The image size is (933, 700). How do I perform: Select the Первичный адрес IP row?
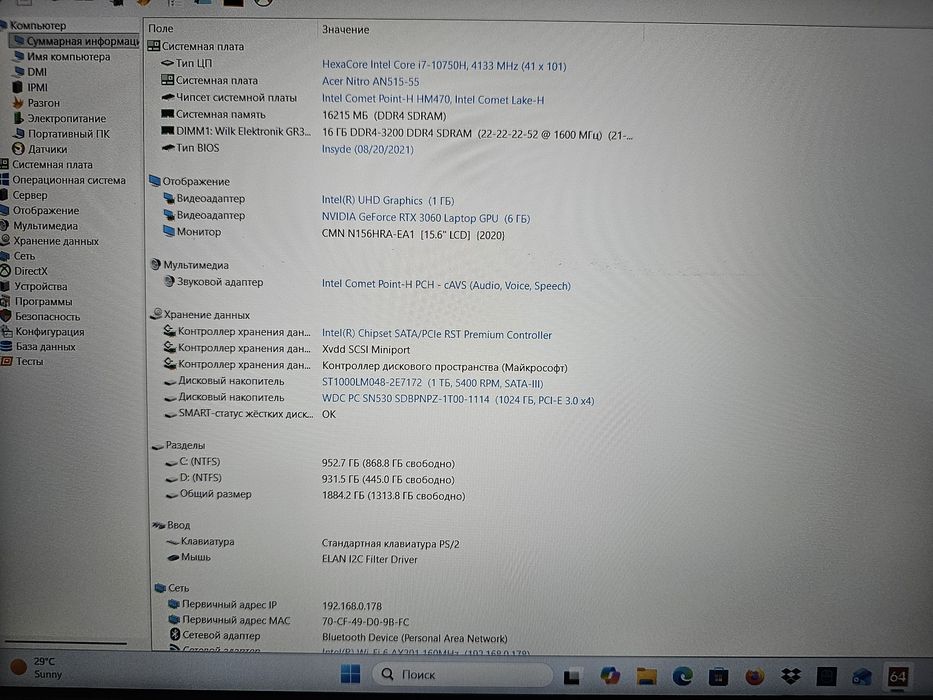(x=275, y=605)
